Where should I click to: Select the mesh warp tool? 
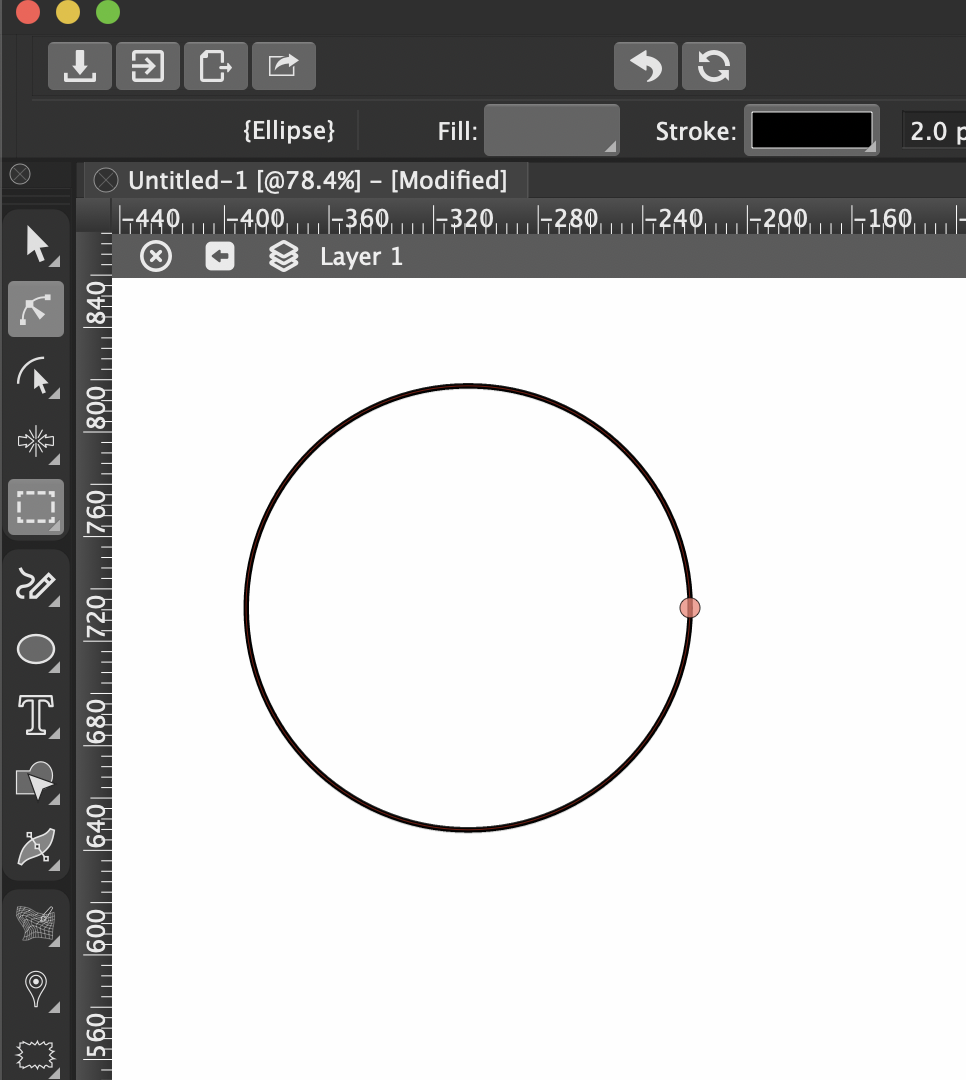[x=36, y=925]
